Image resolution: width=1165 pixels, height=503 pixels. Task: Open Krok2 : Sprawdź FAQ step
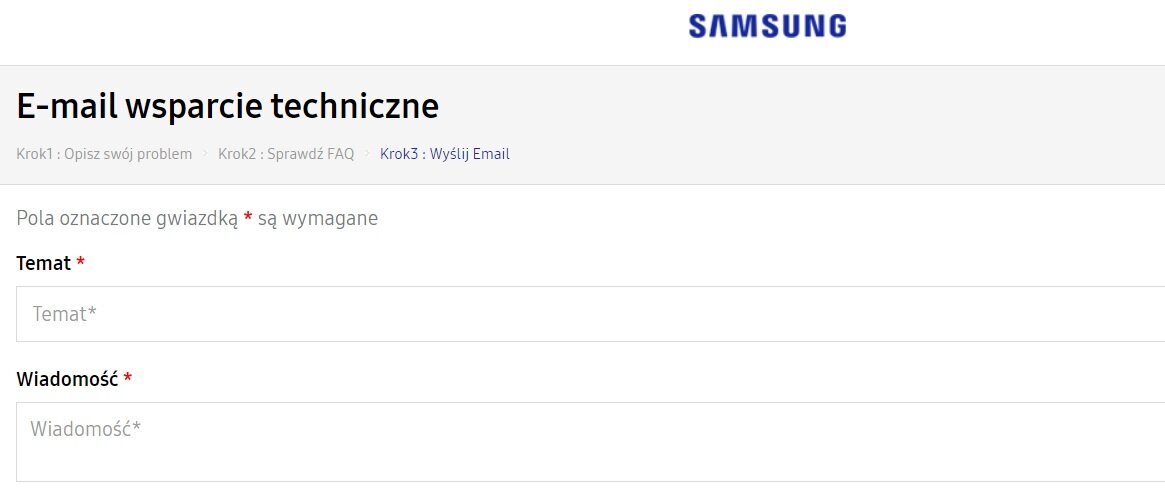tap(286, 154)
